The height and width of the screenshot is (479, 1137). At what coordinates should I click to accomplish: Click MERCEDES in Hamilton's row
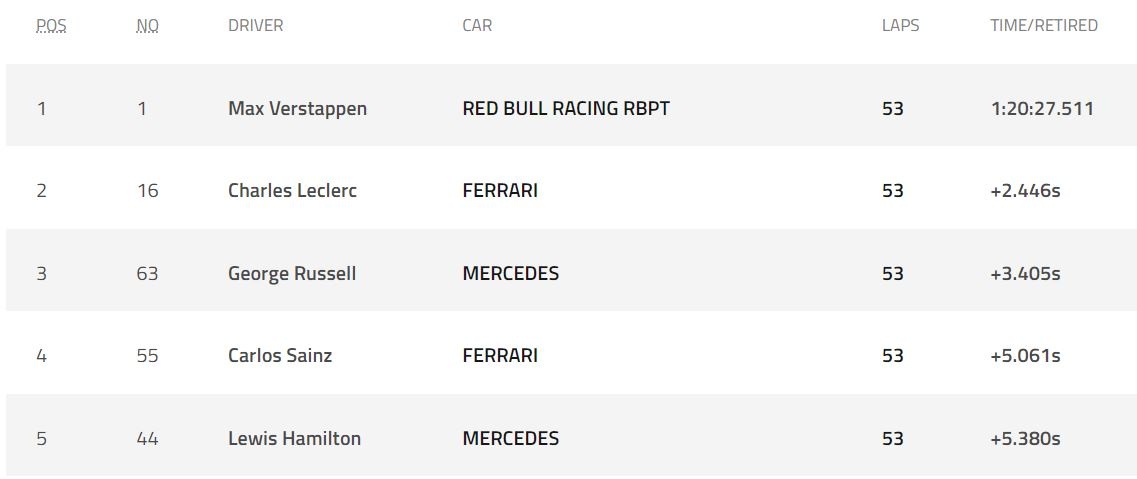click(510, 438)
